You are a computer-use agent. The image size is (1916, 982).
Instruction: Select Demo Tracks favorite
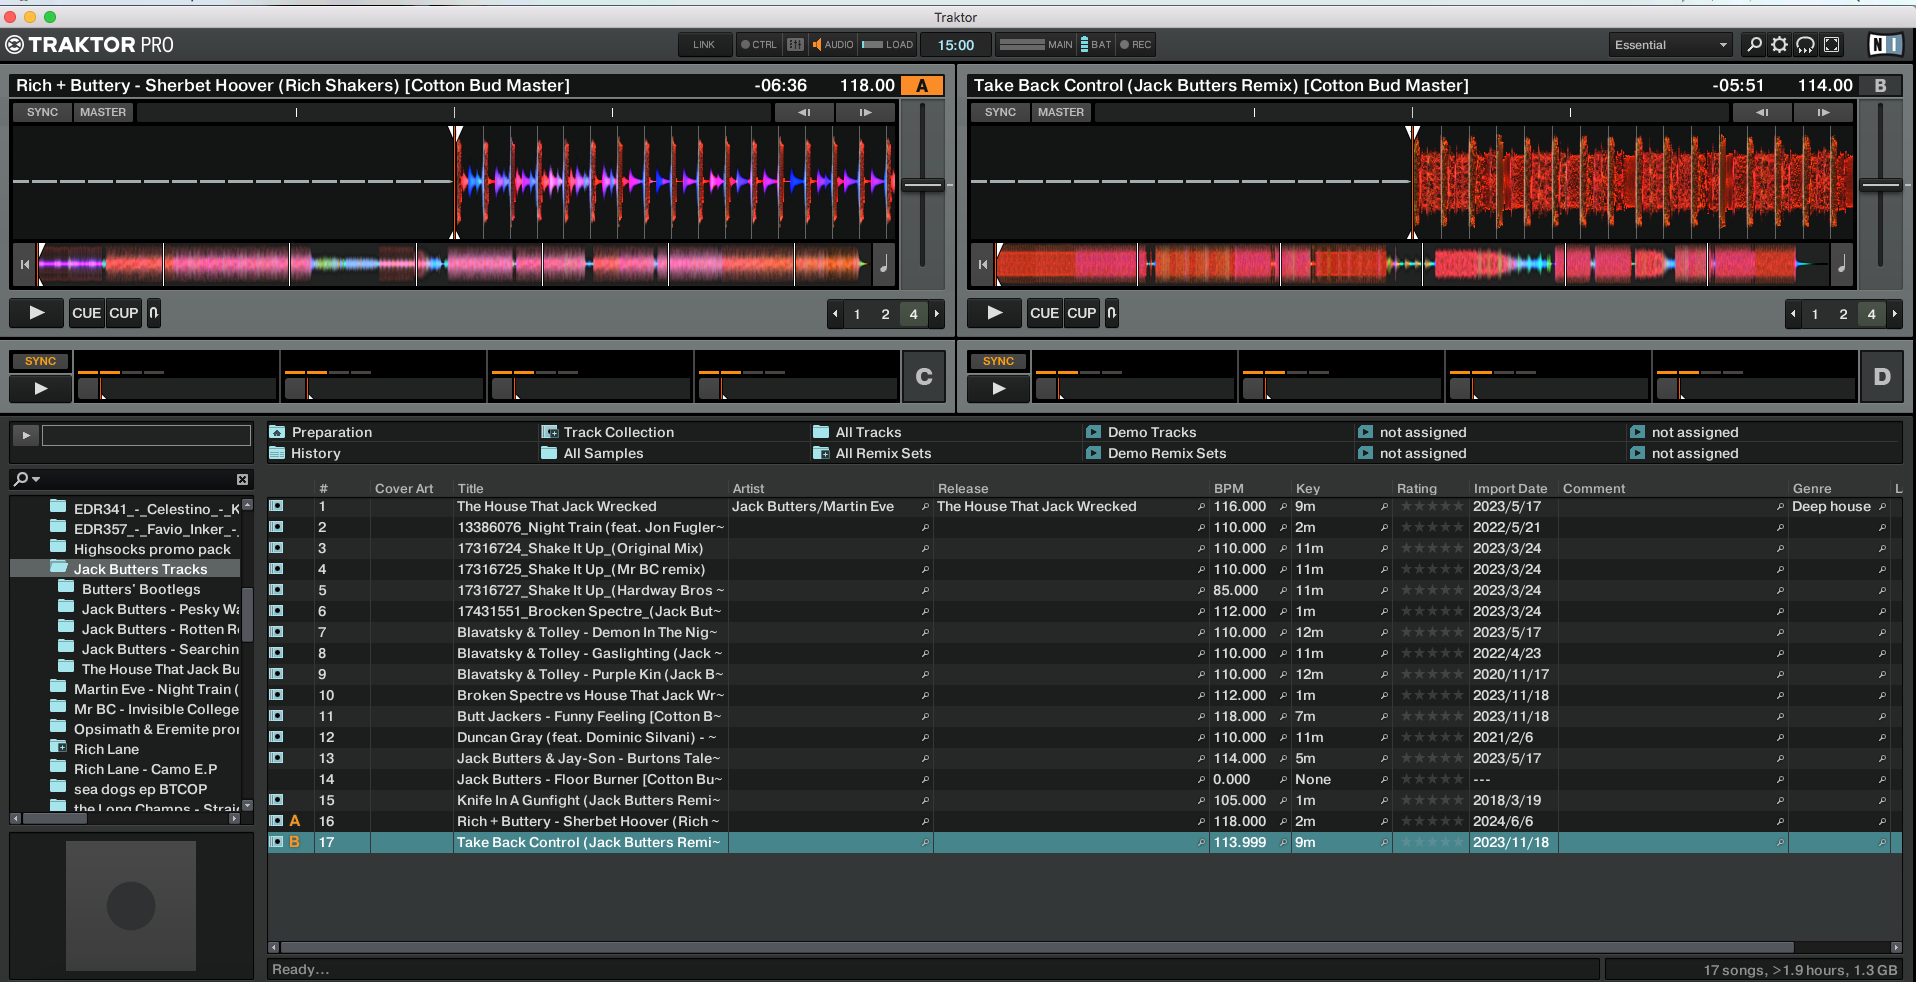[1152, 432]
